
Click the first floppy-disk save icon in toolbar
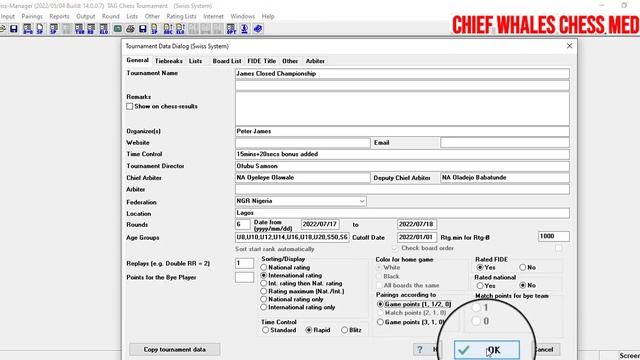[x=14, y=29]
